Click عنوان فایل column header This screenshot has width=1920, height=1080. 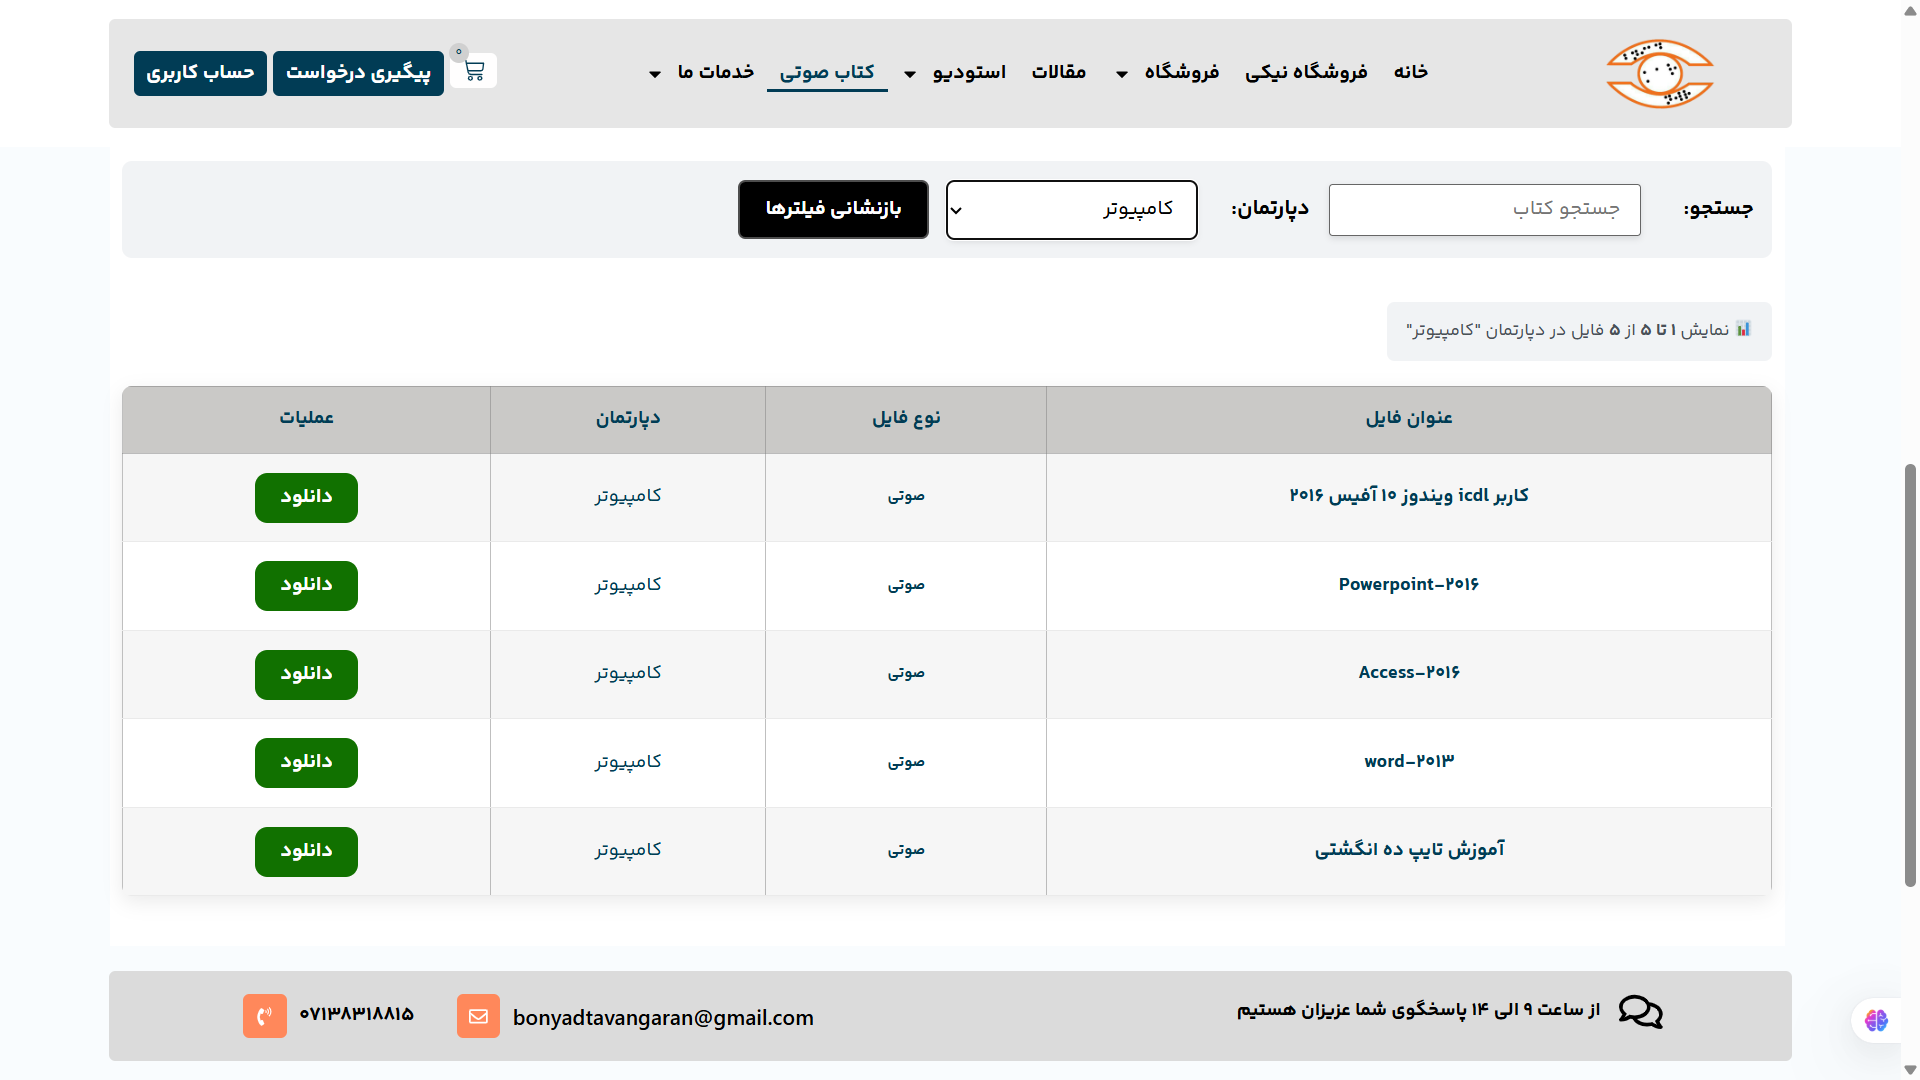tap(1408, 418)
